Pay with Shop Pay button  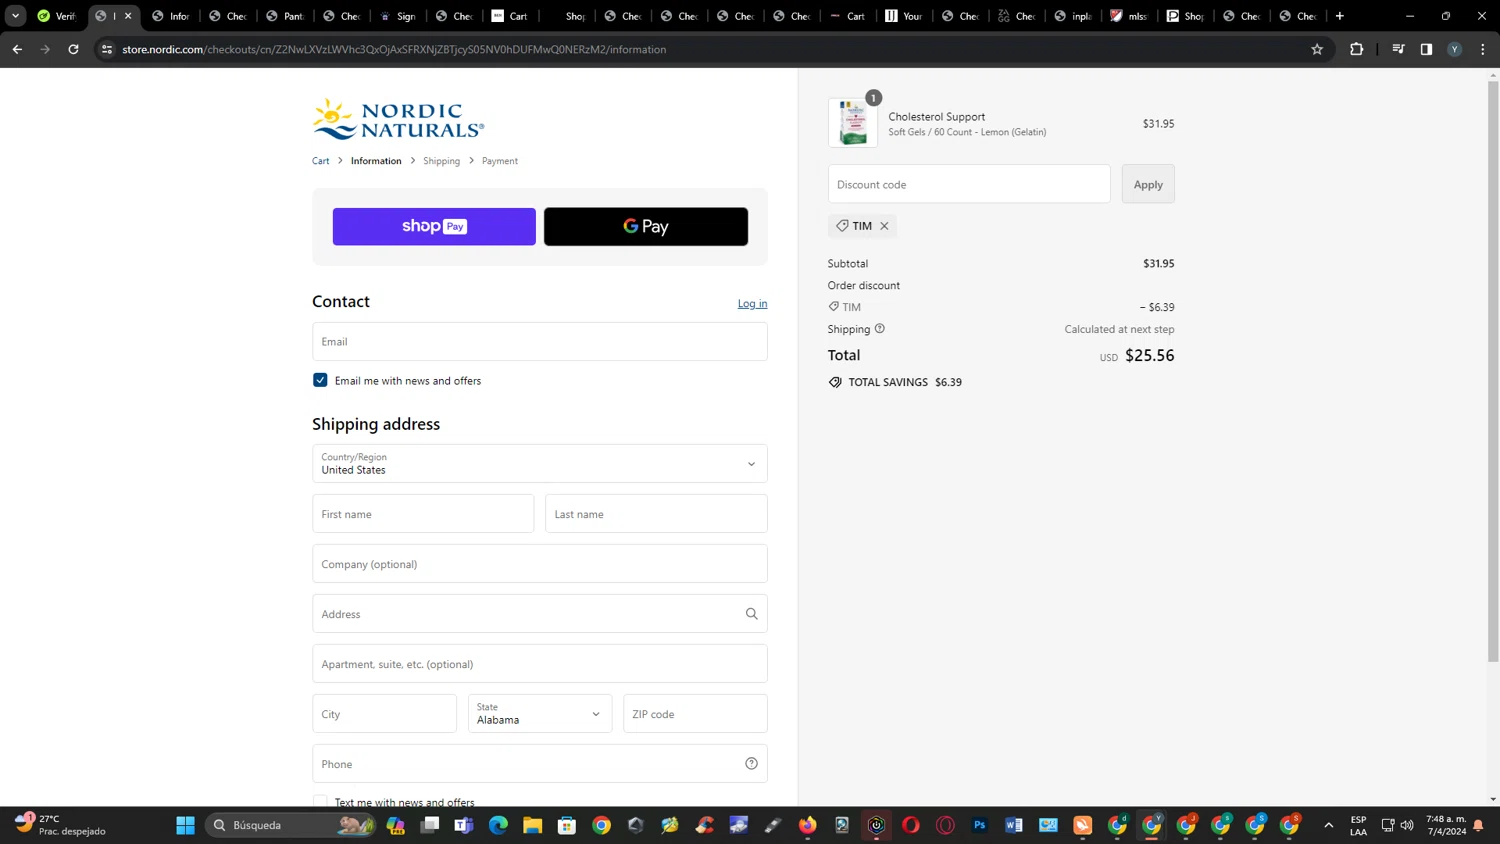[x=434, y=227]
